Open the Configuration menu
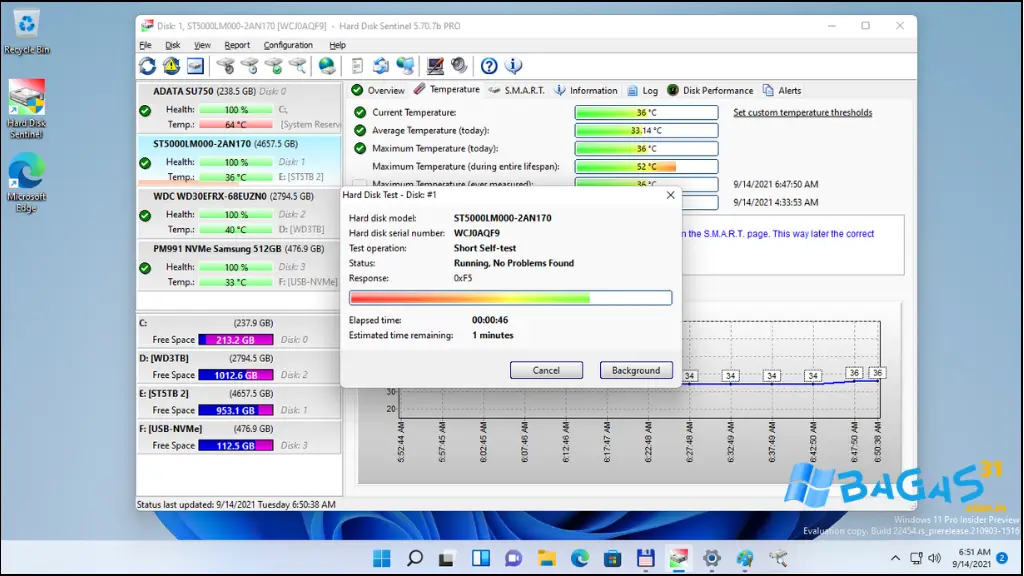The width and height of the screenshot is (1024, 576). click(288, 44)
